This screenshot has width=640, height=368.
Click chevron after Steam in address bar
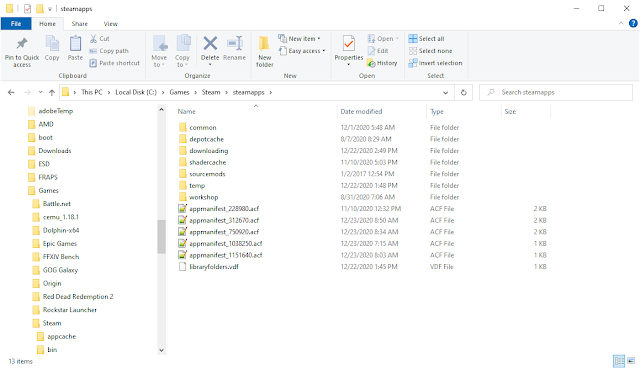click(227, 93)
